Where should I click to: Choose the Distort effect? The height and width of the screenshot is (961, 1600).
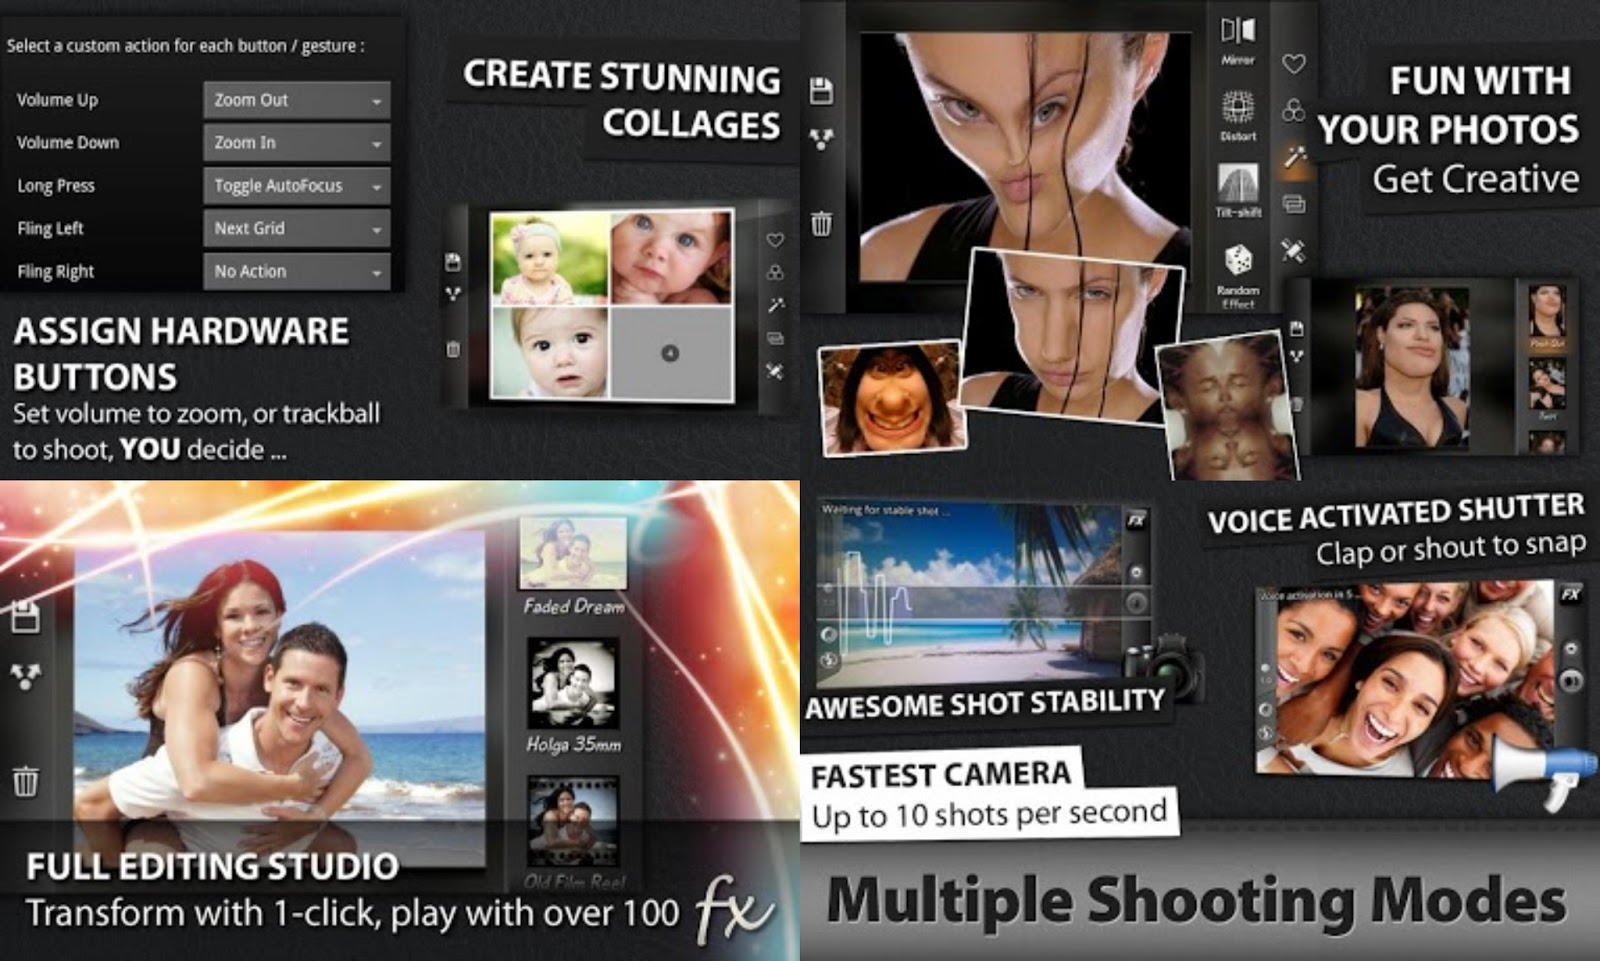1238,115
